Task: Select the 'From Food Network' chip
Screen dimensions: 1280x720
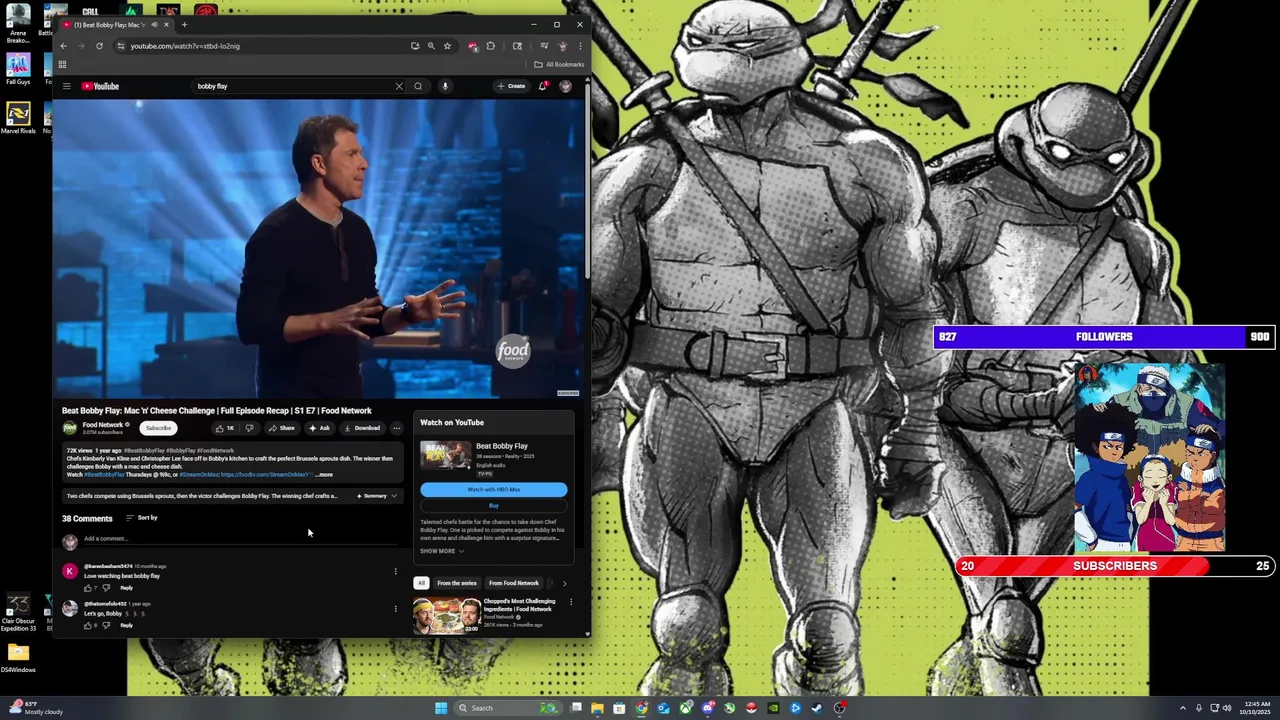Action: click(x=514, y=583)
